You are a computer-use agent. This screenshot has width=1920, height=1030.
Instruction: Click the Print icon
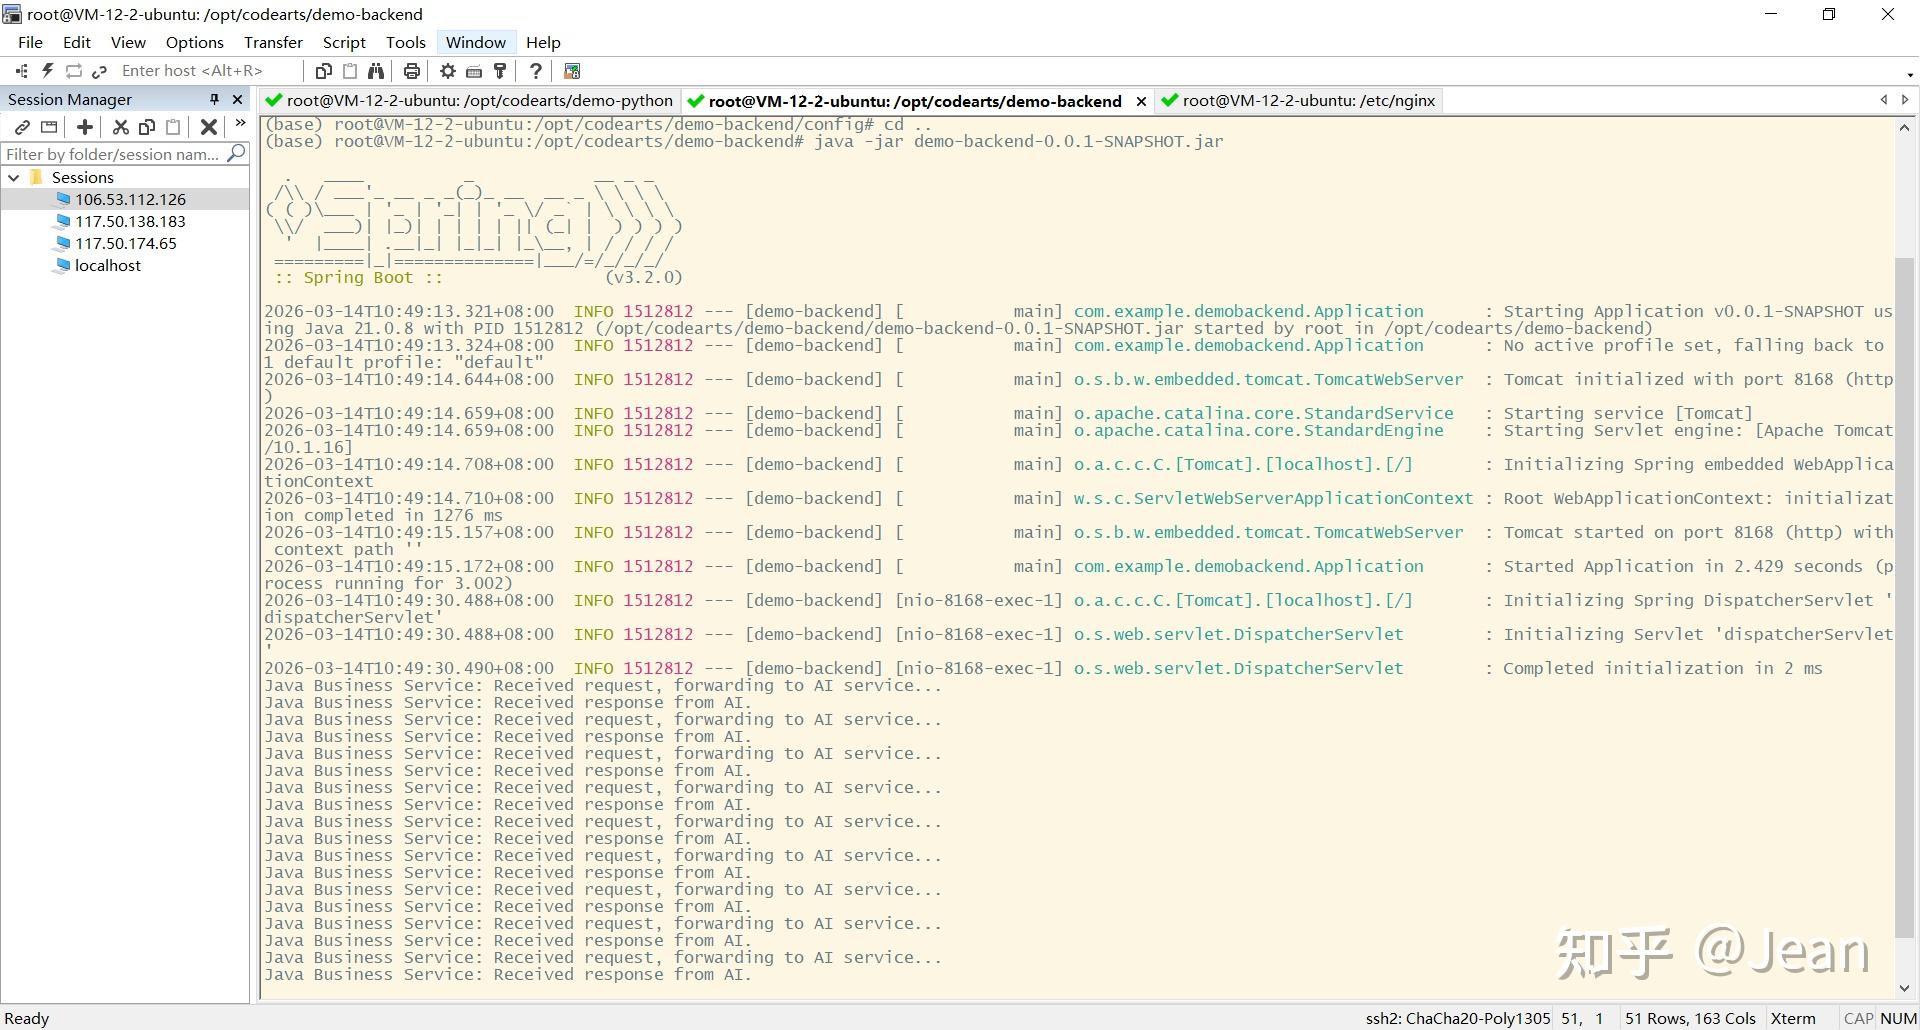point(411,71)
